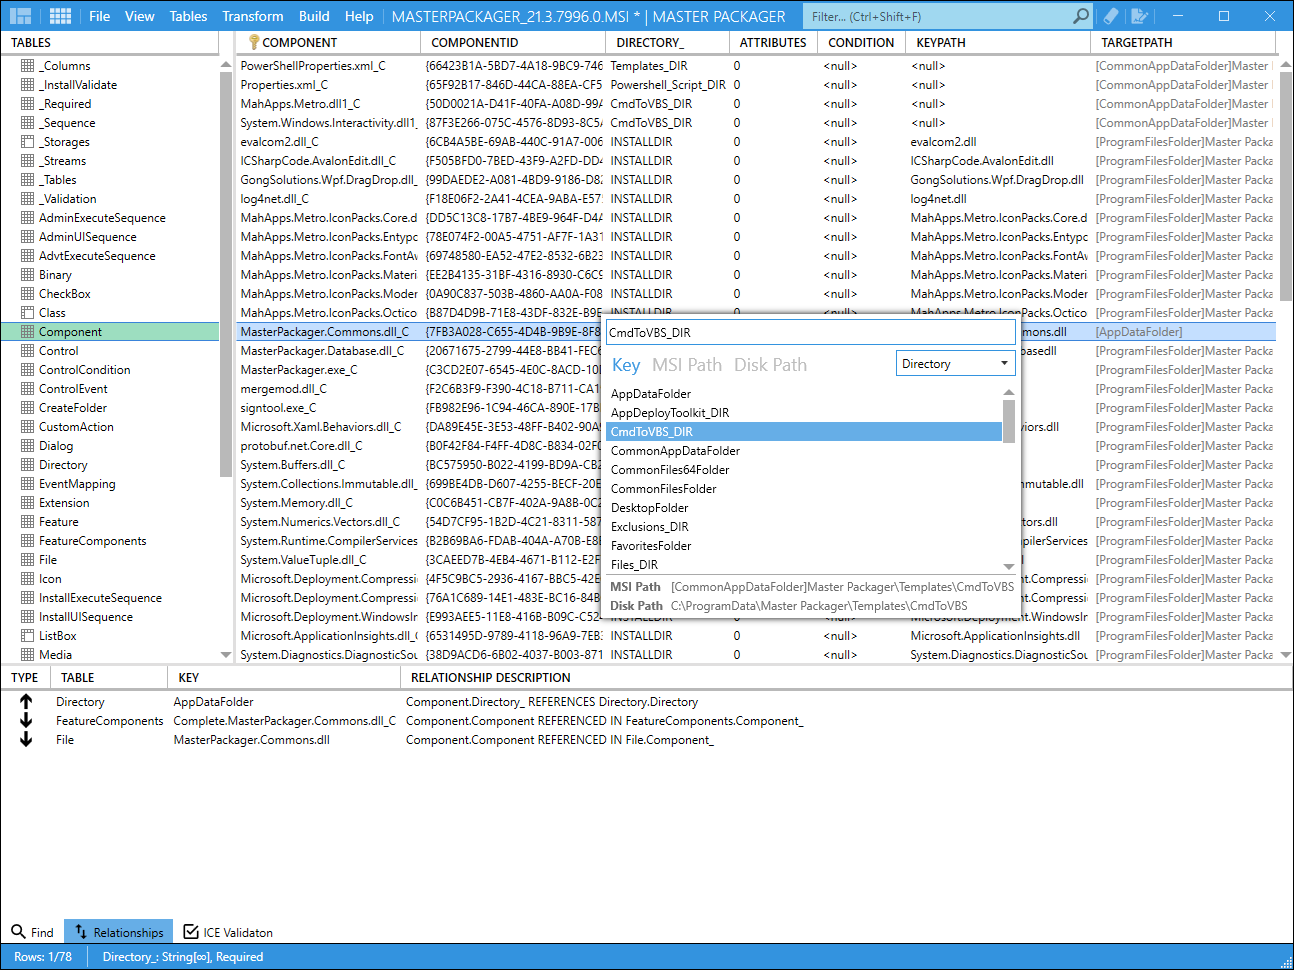Click the down arrow icon beside FeatureComponents row

click(x=24, y=720)
